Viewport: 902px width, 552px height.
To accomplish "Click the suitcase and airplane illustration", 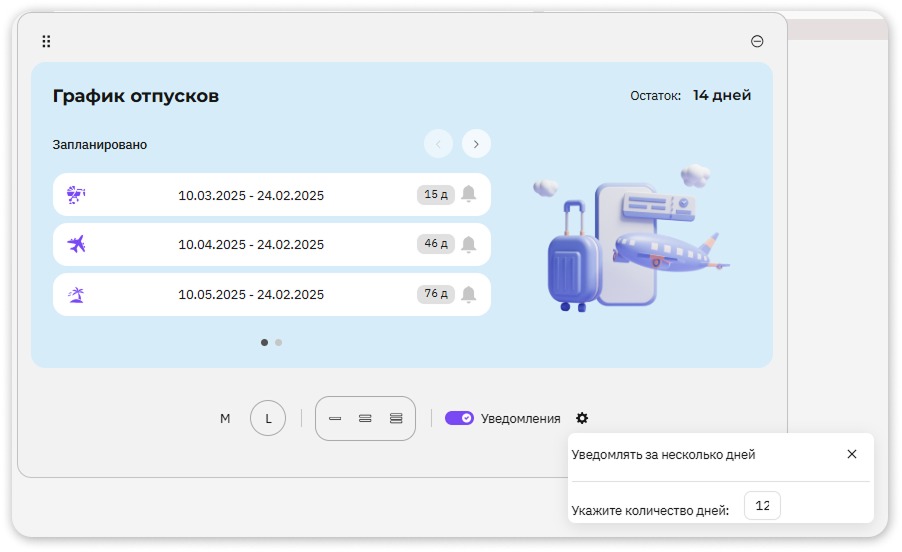I will coord(631,237).
